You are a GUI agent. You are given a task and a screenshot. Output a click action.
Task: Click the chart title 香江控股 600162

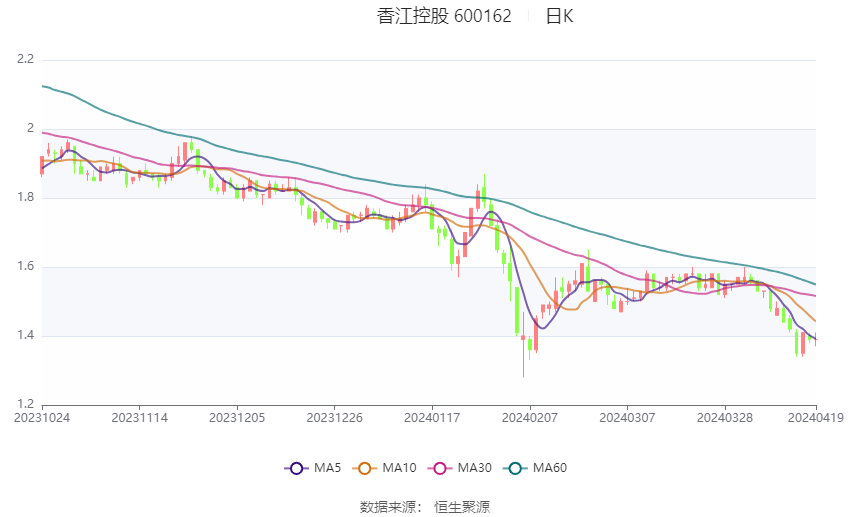[x=444, y=16]
